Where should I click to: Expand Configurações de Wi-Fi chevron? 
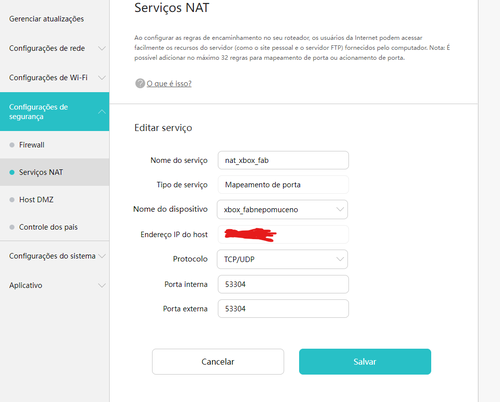click(102, 78)
